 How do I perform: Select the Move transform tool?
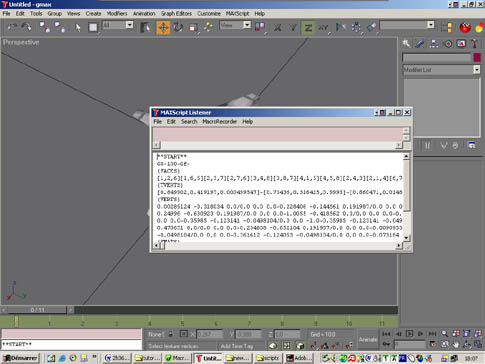coord(163,27)
